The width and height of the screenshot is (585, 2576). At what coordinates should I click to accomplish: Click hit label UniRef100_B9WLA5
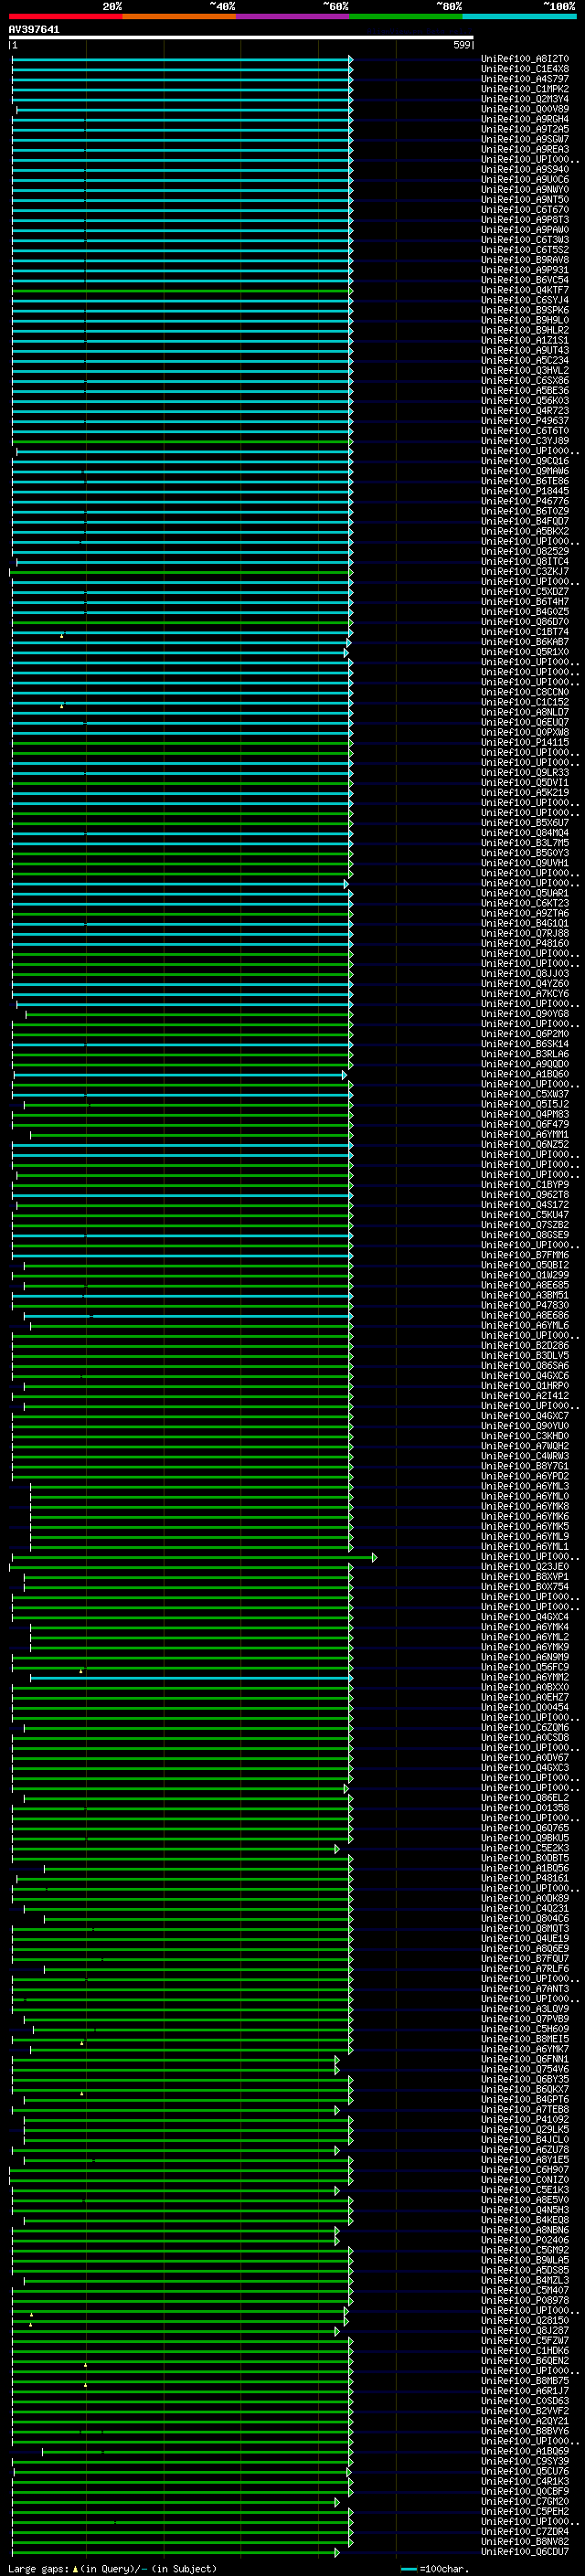[x=525, y=2260]
